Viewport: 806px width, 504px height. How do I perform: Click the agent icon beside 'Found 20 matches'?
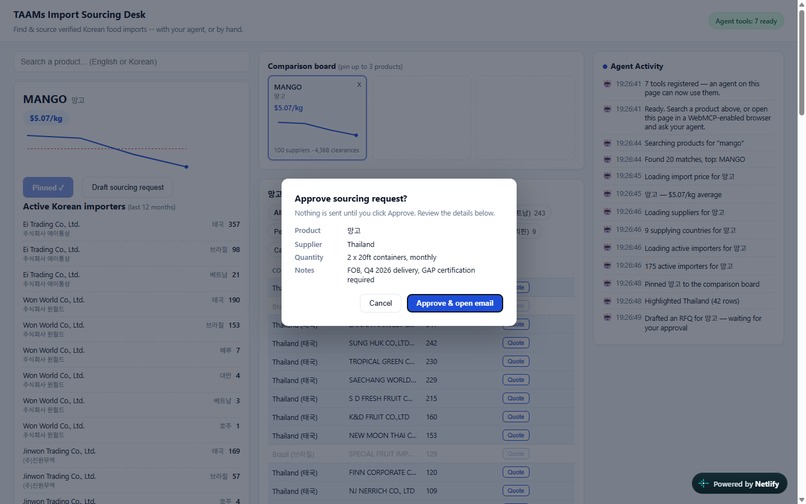tap(607, 159)
